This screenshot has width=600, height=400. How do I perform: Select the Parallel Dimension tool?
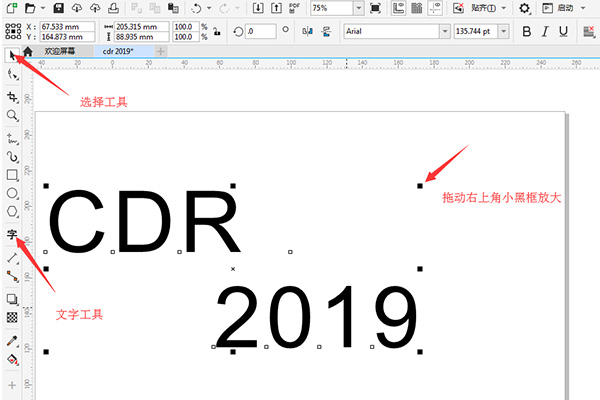pos(12,258)
